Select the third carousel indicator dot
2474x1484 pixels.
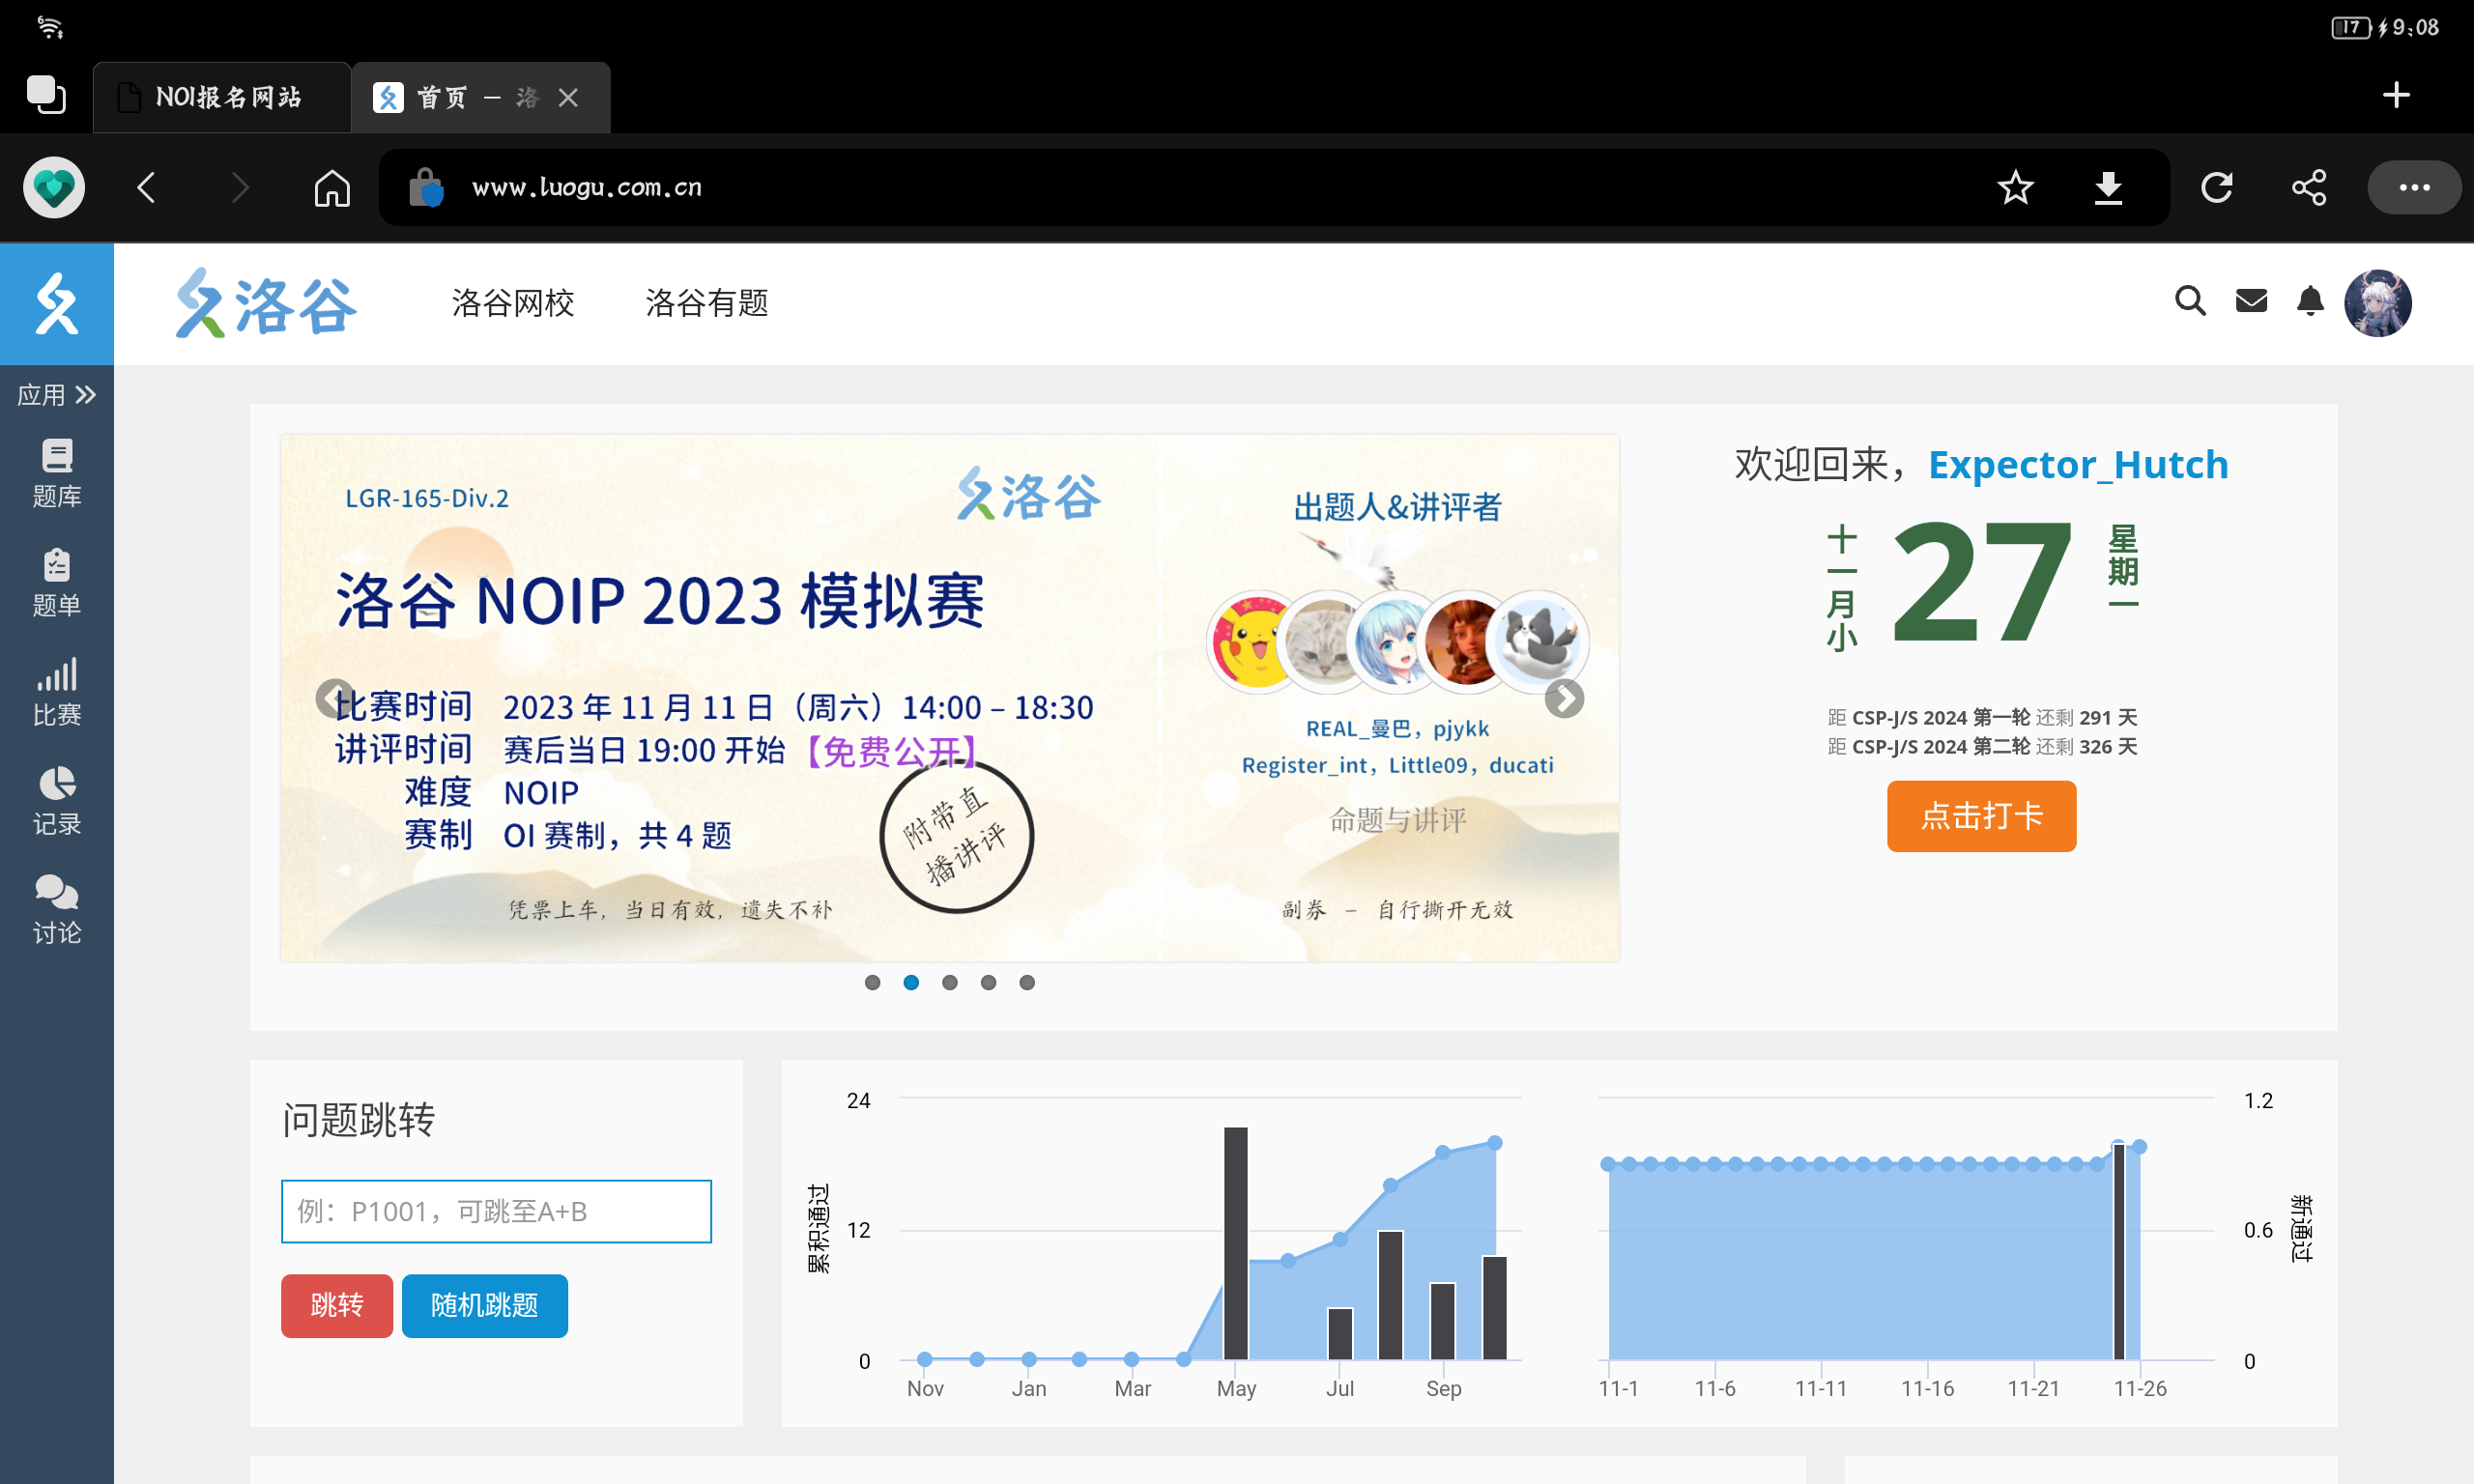pos(950,983)
